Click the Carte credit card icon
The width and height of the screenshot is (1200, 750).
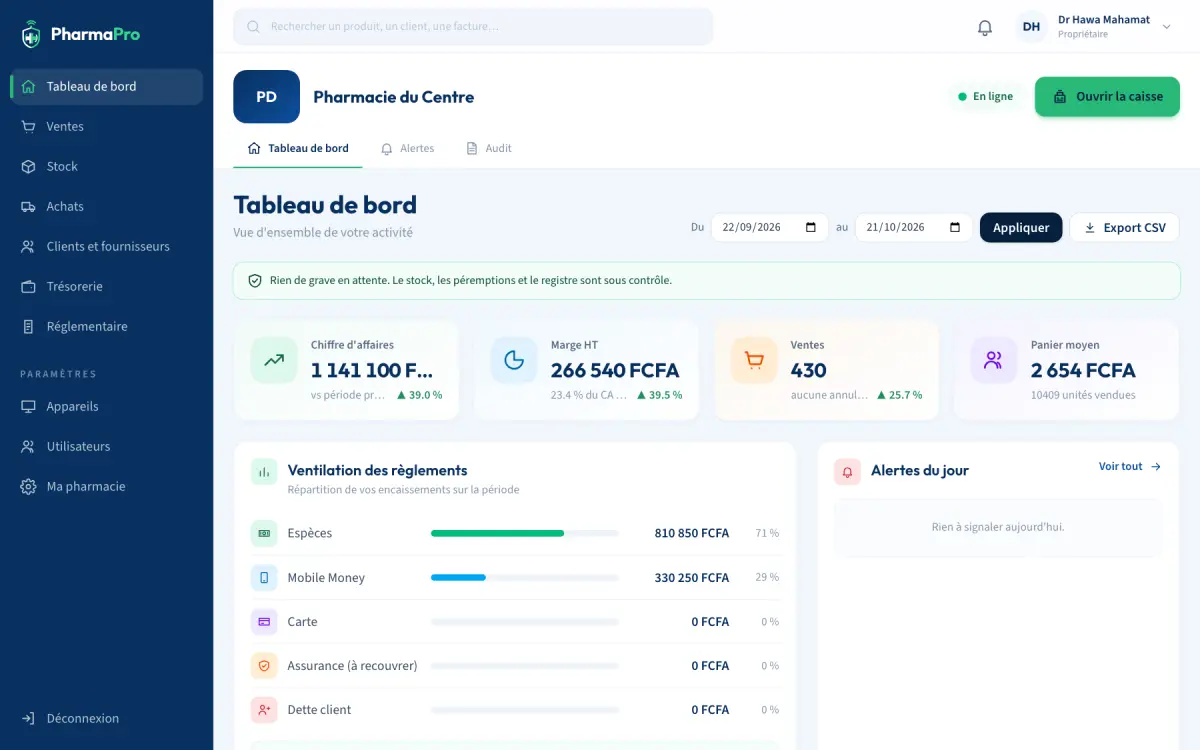pyautogui.click(x=264, y=621)
